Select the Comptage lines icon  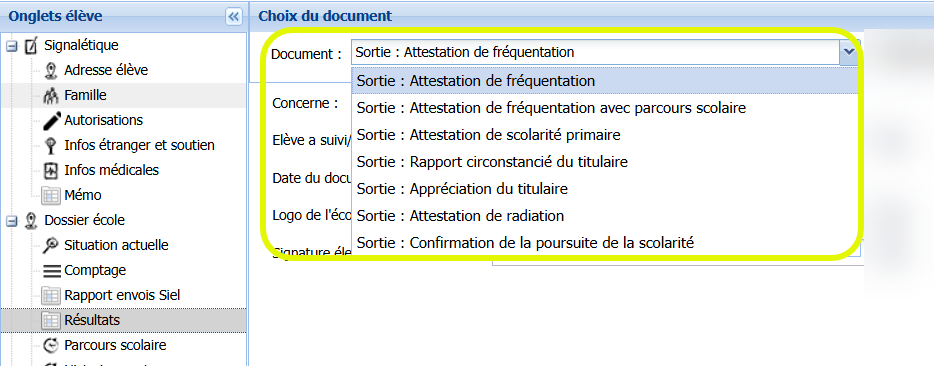coord(52,271)
